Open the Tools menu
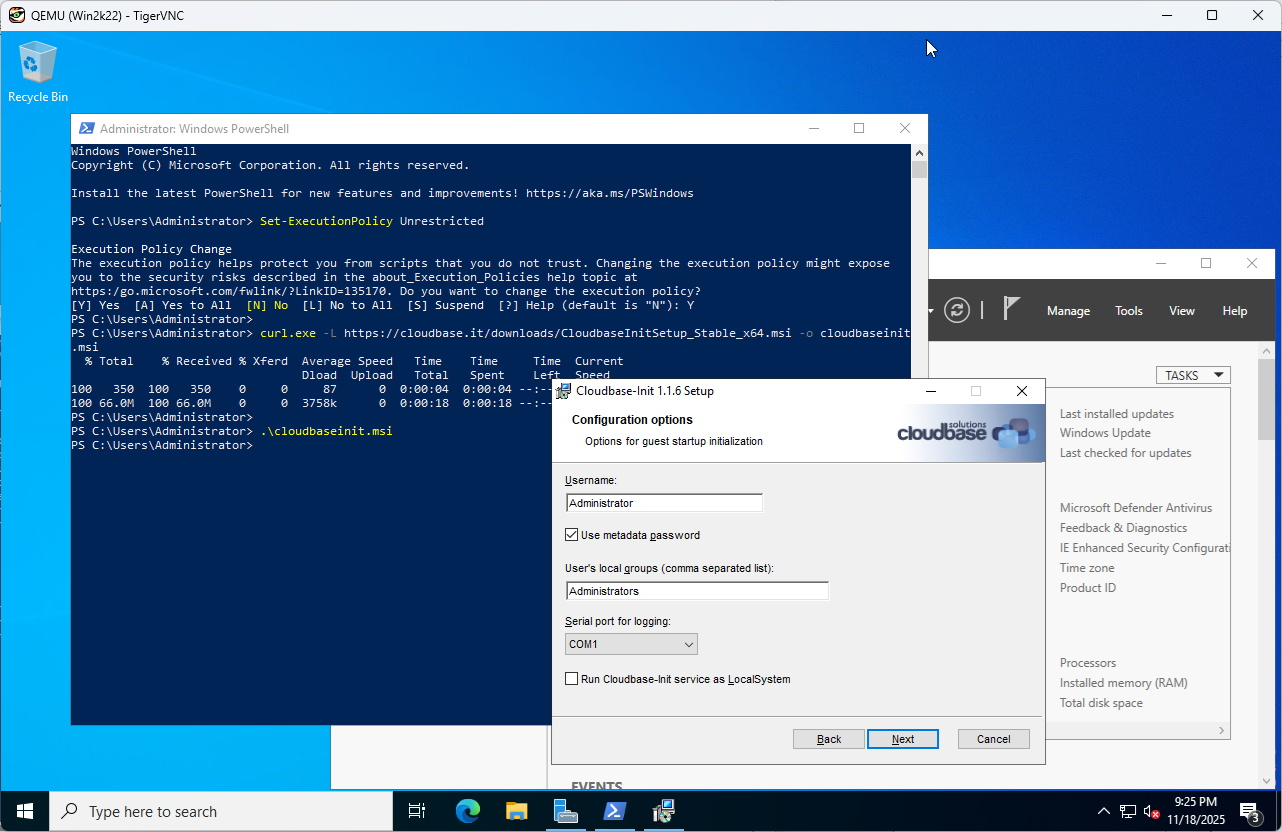Viewport: 1282px width, 832px height. [1129, 311]
